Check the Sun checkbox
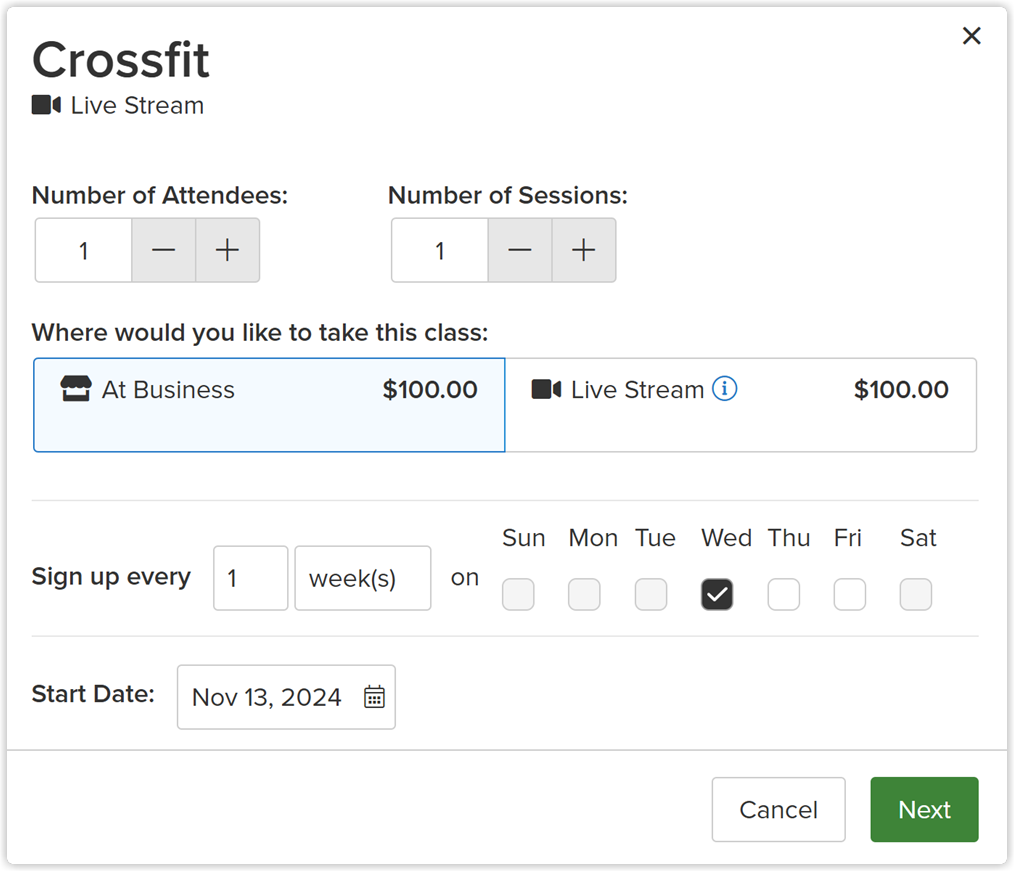 coord(518,594)
